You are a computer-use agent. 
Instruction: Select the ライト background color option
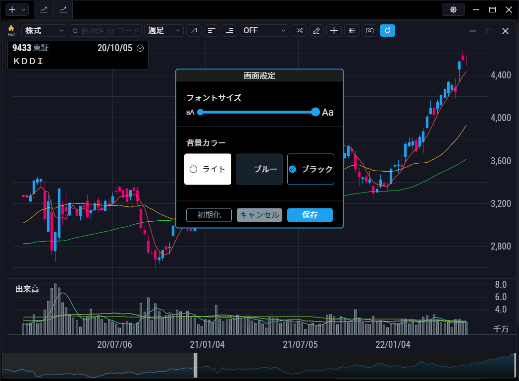(207, 169)
